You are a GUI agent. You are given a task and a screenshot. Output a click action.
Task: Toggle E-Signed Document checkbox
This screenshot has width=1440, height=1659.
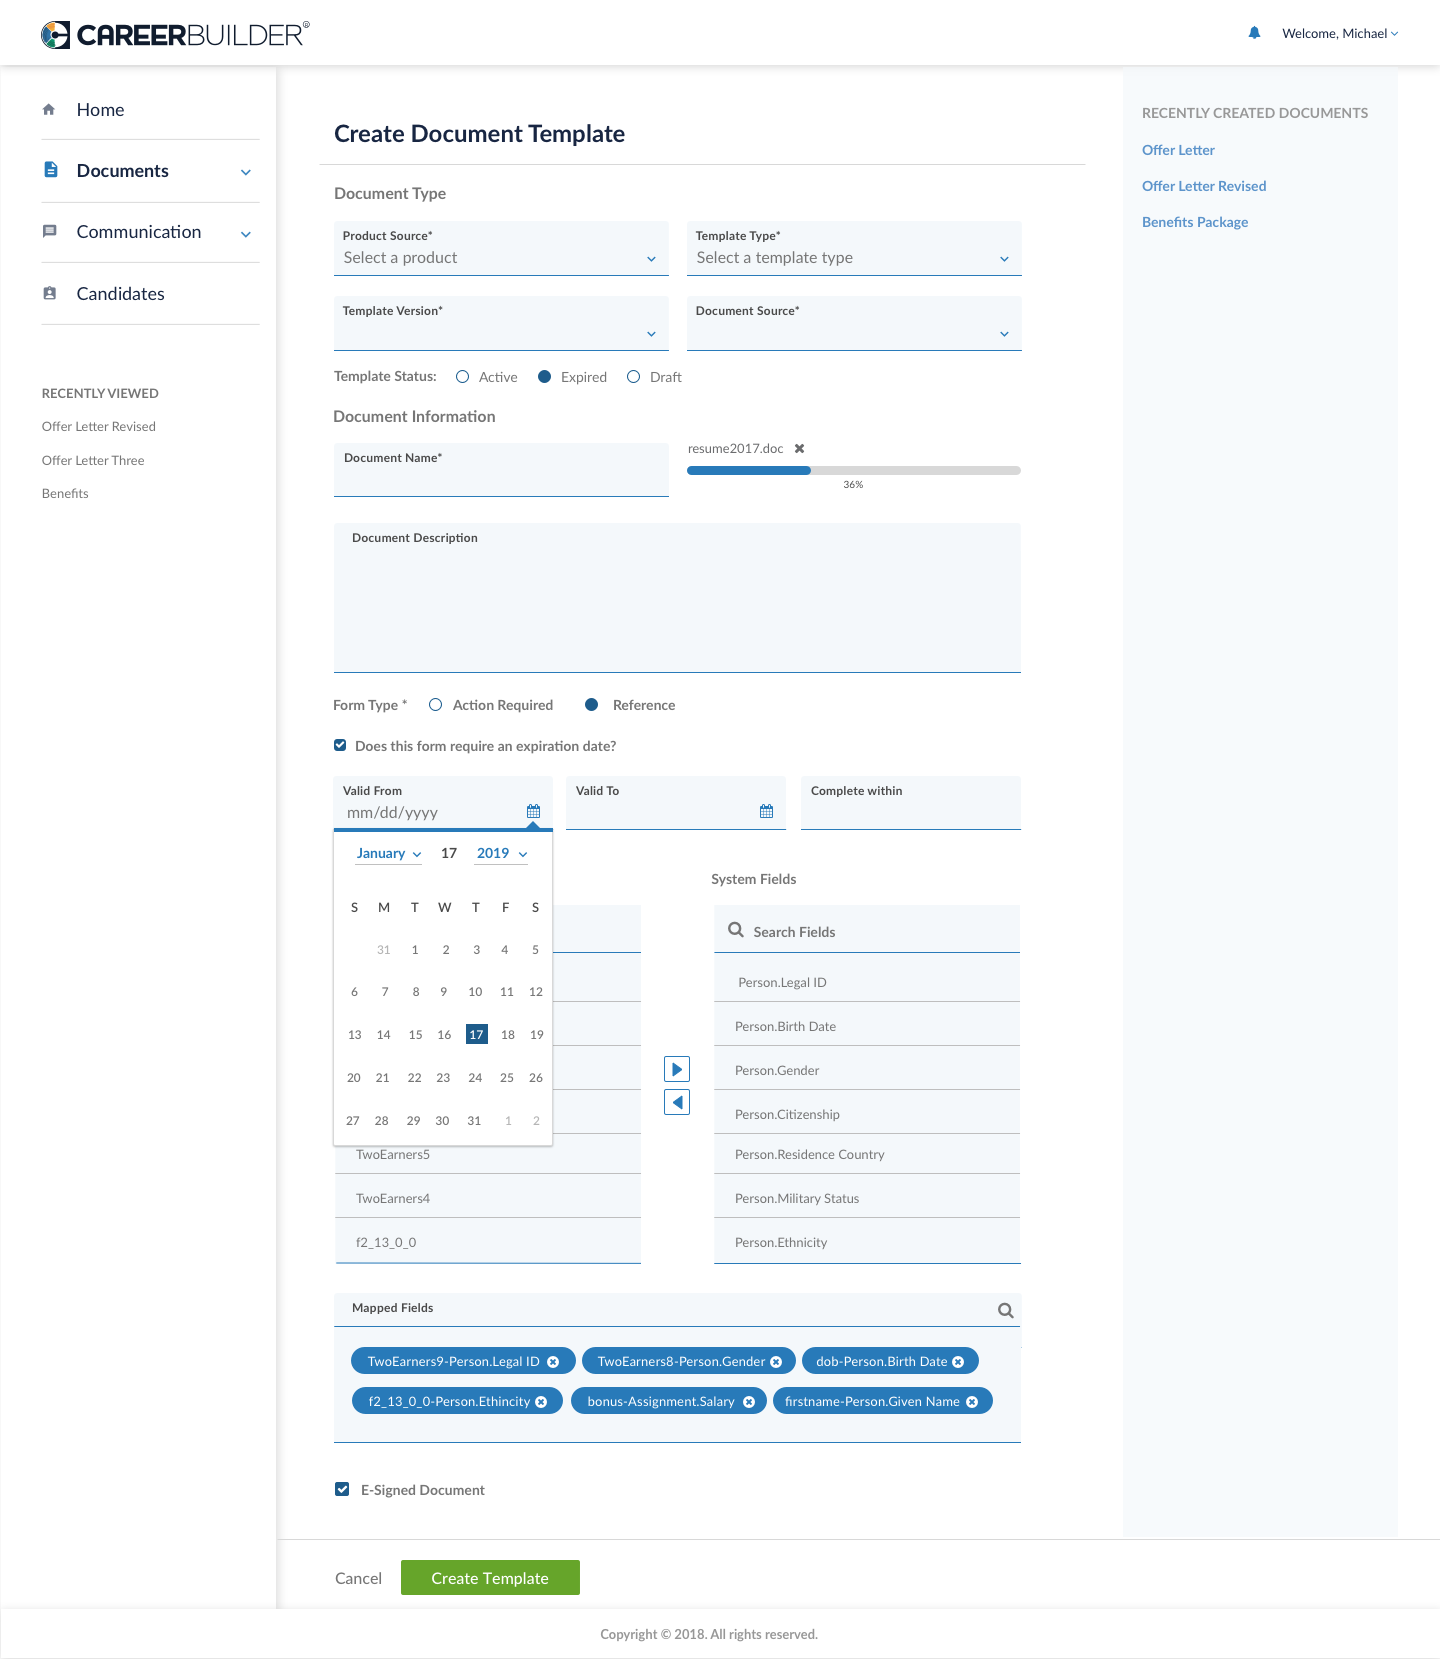coord(342,1489)
